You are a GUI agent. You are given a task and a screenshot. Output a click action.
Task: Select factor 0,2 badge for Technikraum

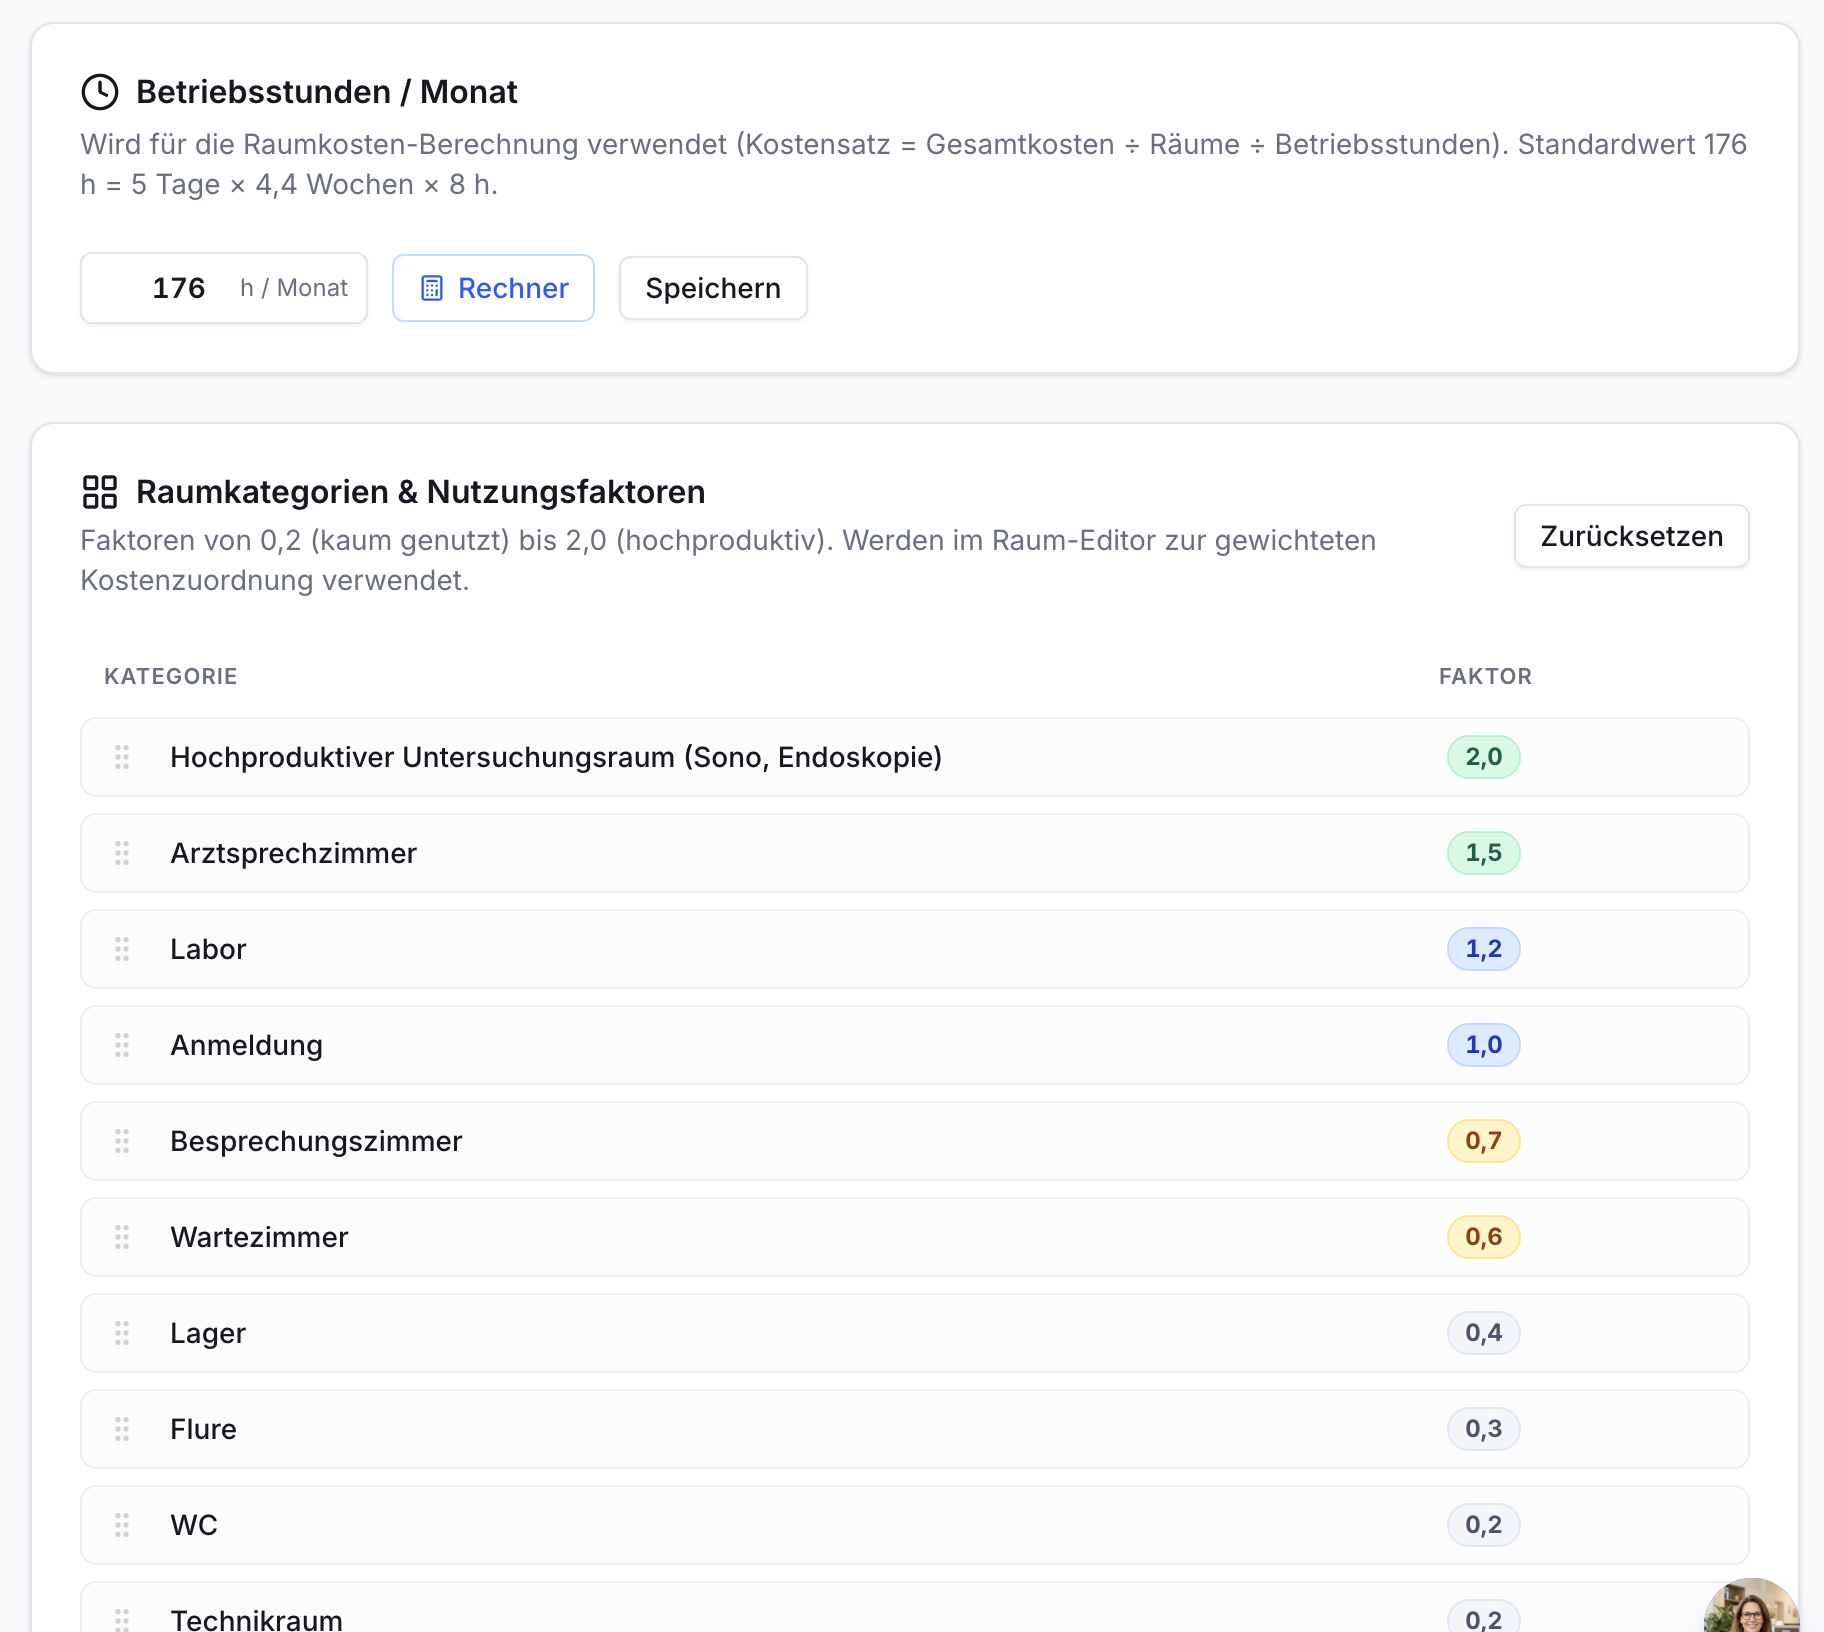pos(1484,1618)
